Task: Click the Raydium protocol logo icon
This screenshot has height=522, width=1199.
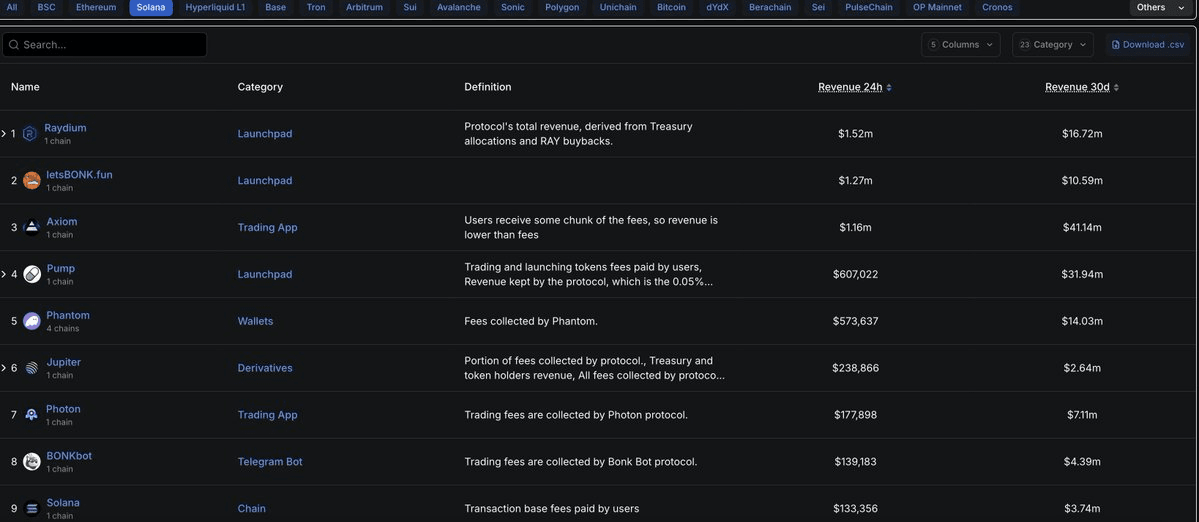Action: (30, 134)
